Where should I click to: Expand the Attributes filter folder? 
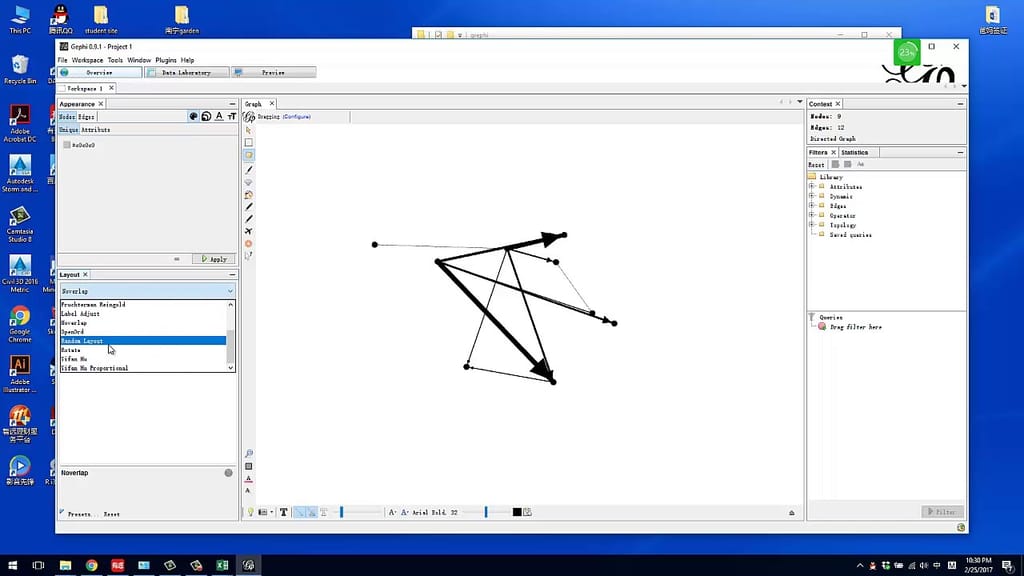[812, 186]
